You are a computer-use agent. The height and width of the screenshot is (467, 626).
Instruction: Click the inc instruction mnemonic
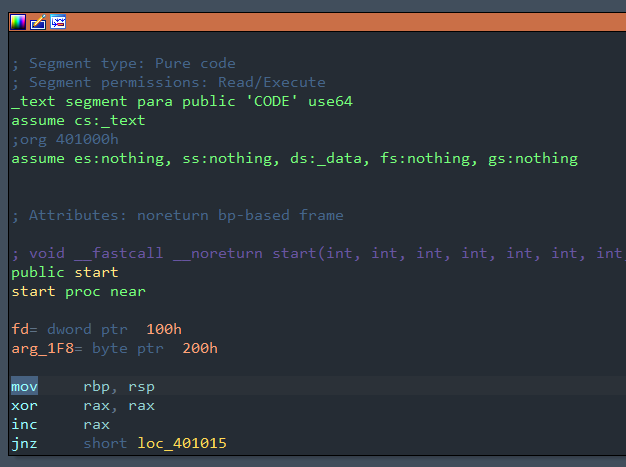[24, 425]
